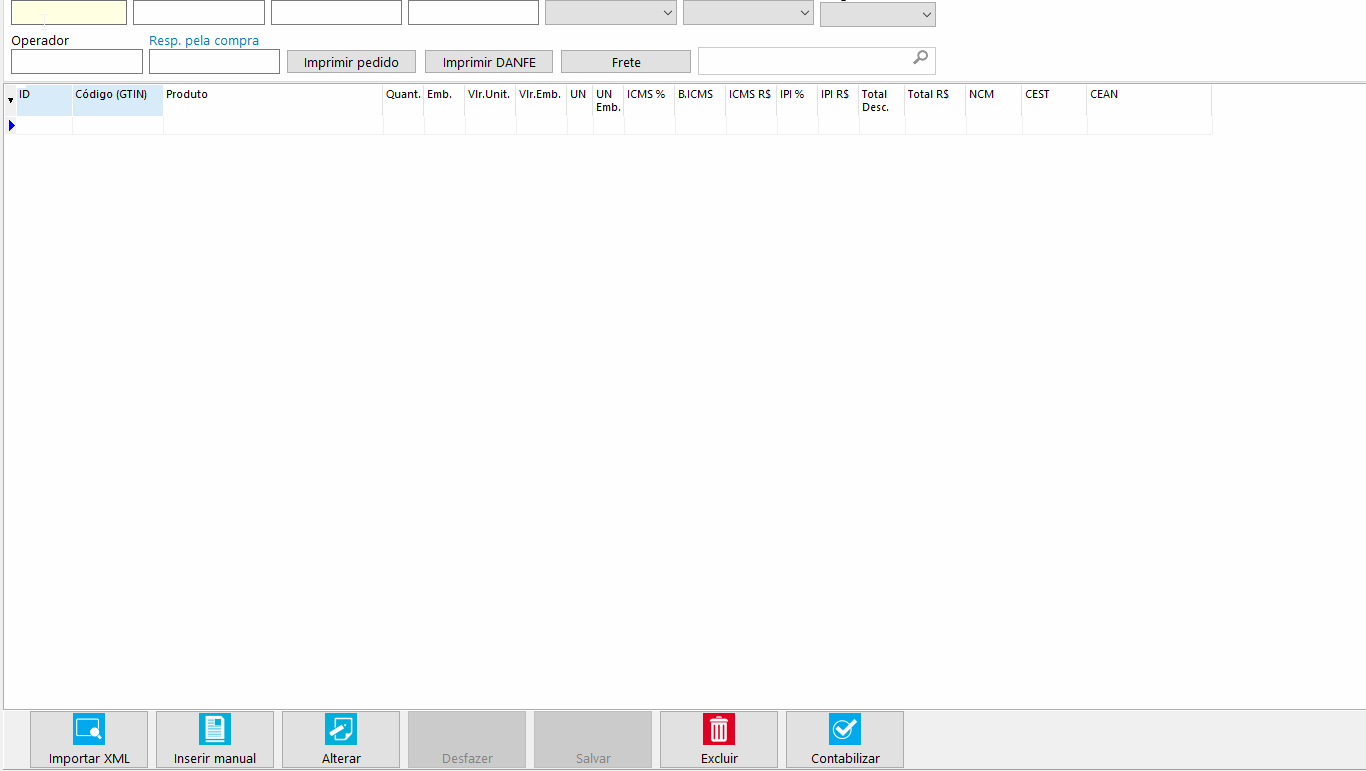Open the first gray dropdown at top
Image resolution: width=1366 pixels, height=771 pixels.
[610, 13]
